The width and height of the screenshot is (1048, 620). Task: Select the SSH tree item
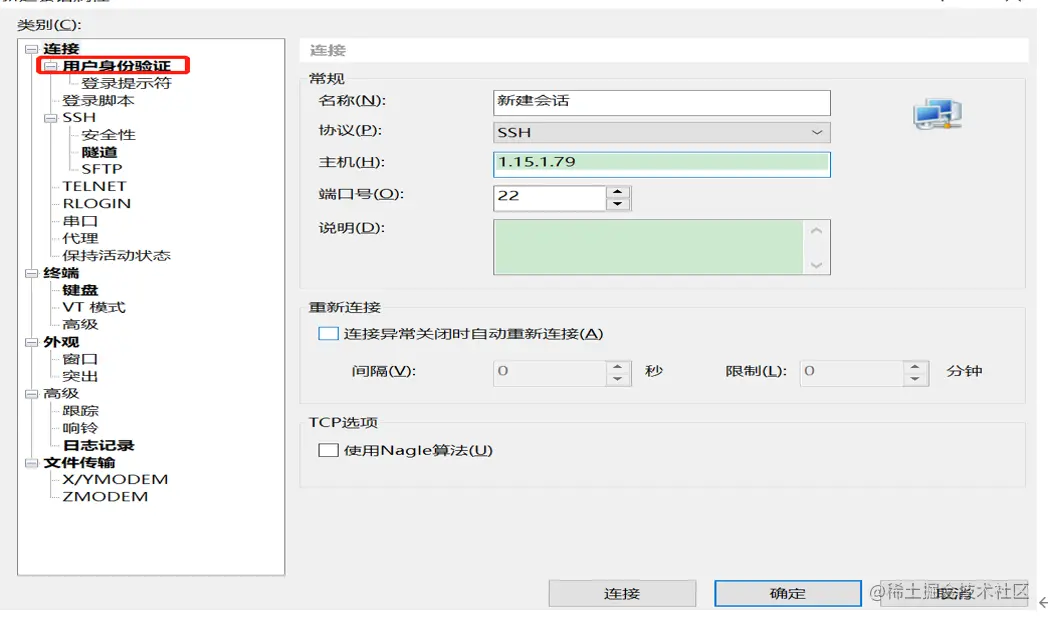pyautogui.click(x=80, y=118)
